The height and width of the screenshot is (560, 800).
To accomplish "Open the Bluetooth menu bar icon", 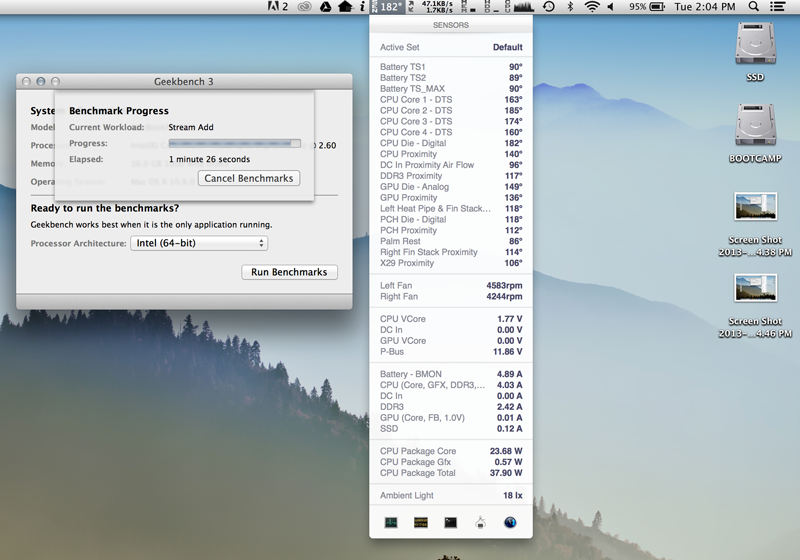I will (x=570, y=7).
